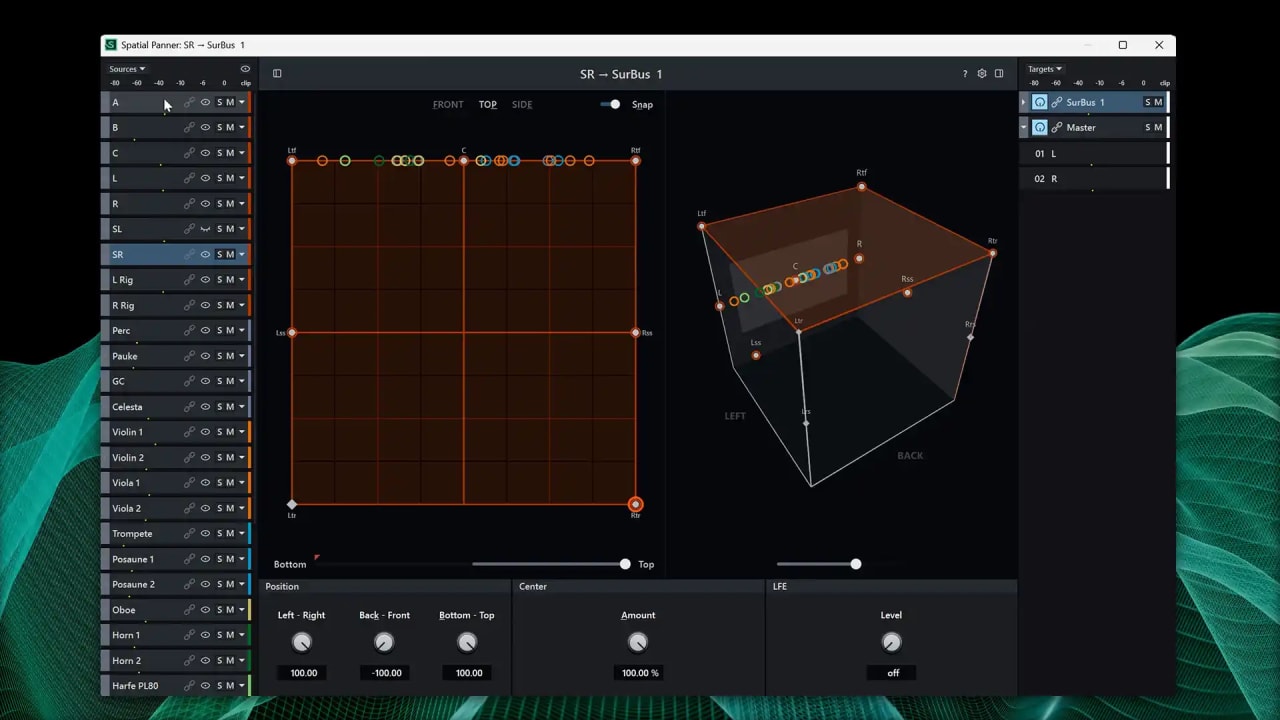Click the highlighted Rtr source puck in top view

pyautogui.click(x=635, y=505)
